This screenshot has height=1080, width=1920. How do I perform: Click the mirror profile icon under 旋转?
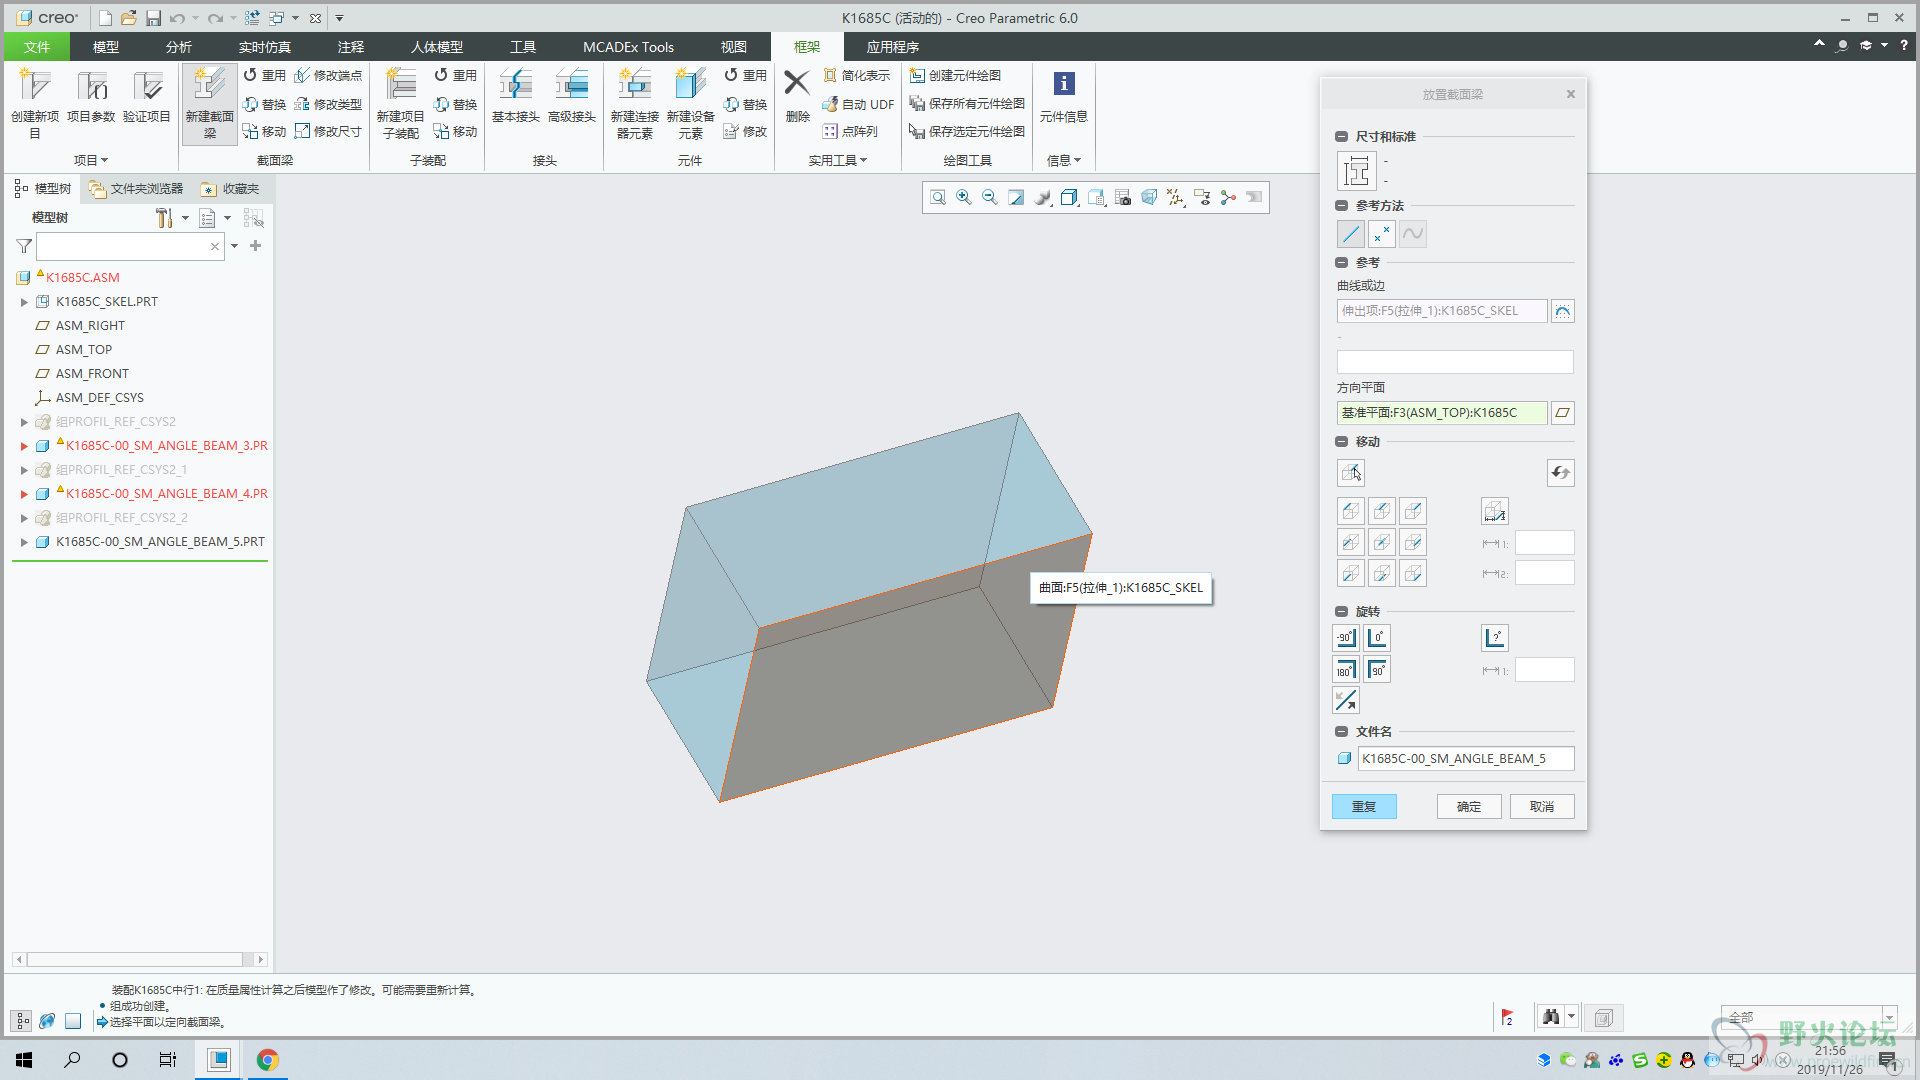[1346, 701]
